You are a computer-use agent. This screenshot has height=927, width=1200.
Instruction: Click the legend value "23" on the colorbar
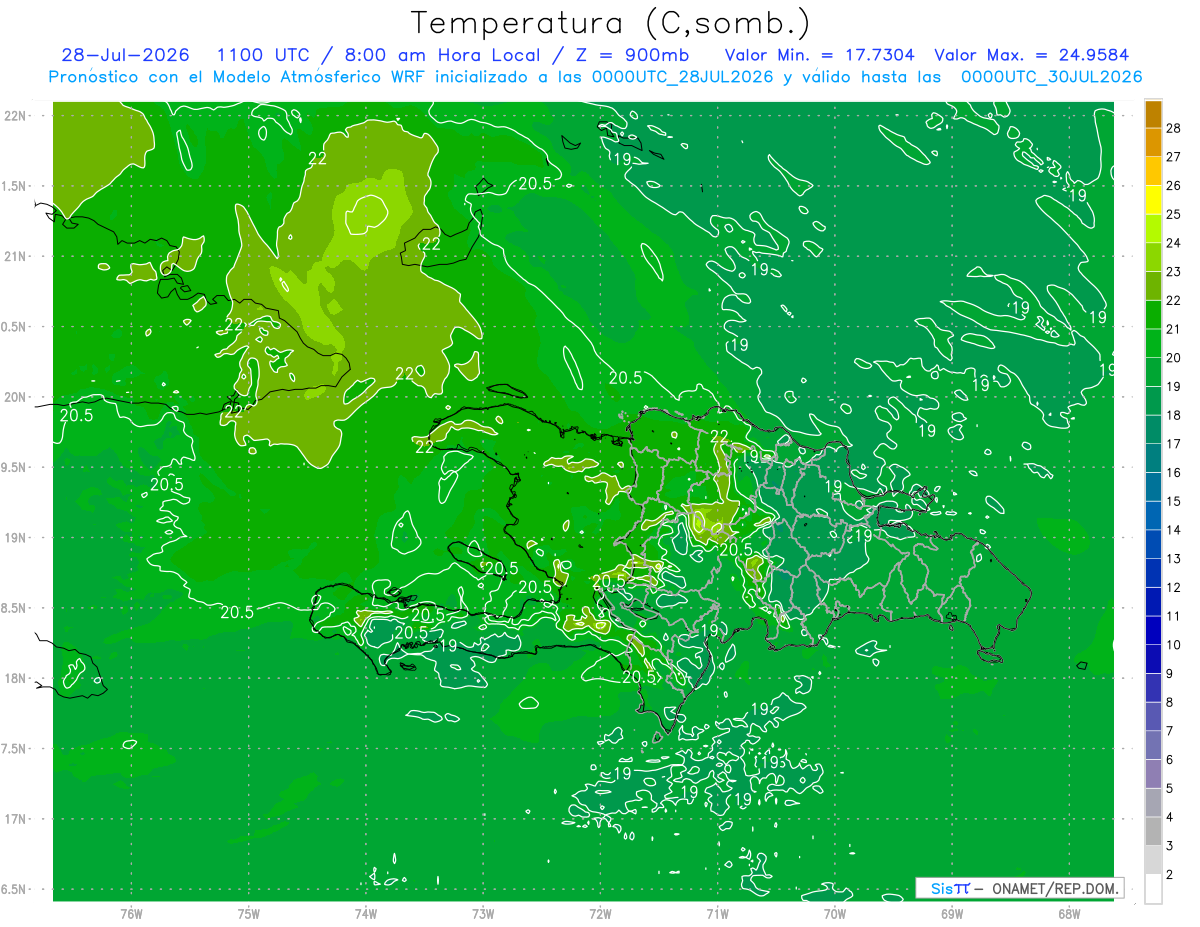point(1174,272)
